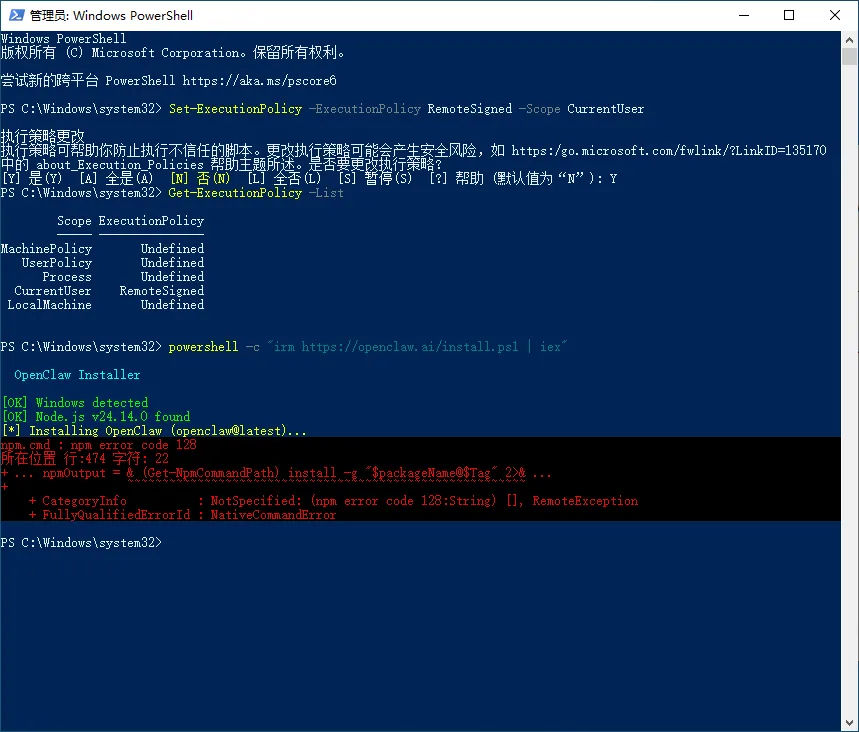Close the PowerShell window
This screenshot has height=732, width=859.
[835, 15]
